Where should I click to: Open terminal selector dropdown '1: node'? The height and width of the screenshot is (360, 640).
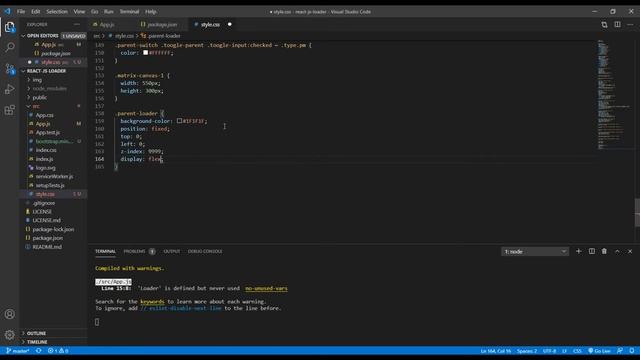click(x=535, y=251)
